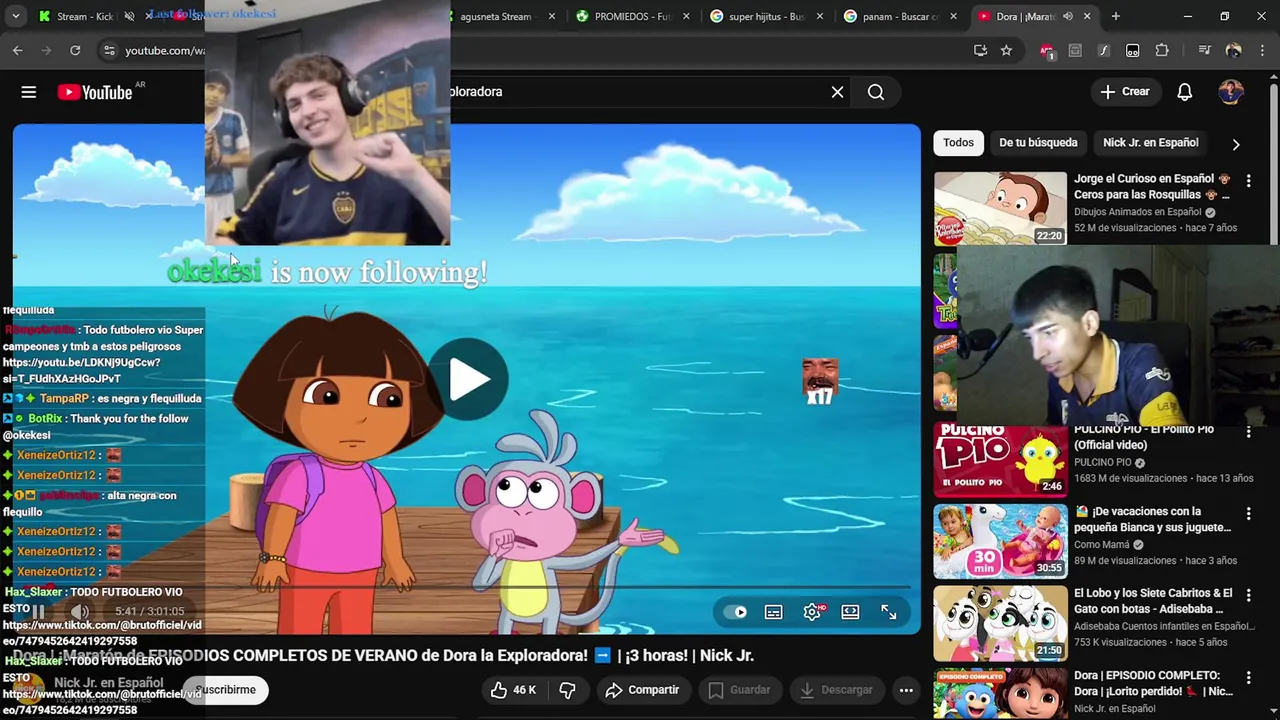Open the Crear upload menu
Screen dimensions: 1280x720
click(x=1125, y=92)
